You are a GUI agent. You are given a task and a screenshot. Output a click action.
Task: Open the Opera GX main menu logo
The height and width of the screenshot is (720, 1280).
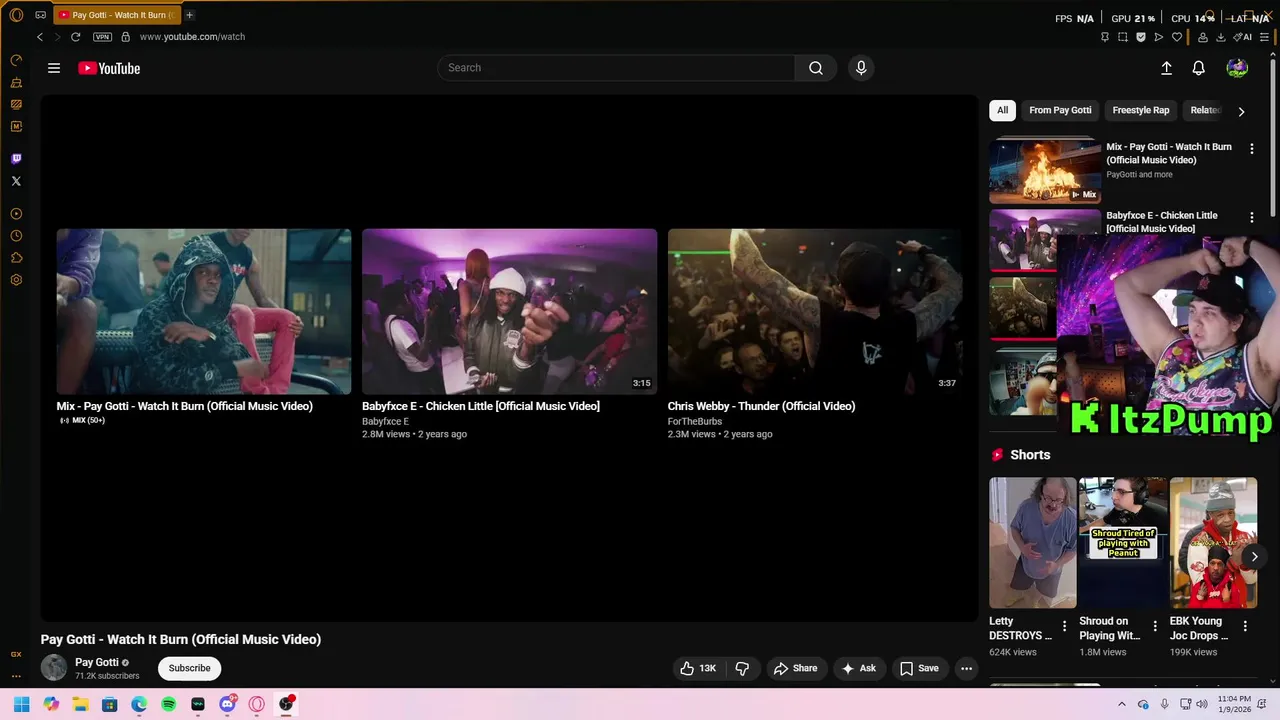[x=16, y=15]
